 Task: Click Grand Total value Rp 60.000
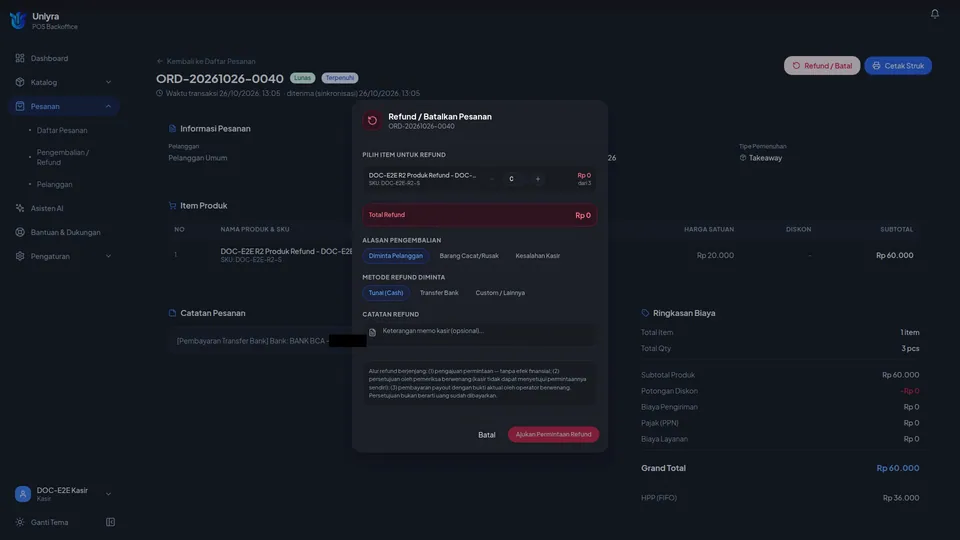pyautogui.click(x=898, y=468)
